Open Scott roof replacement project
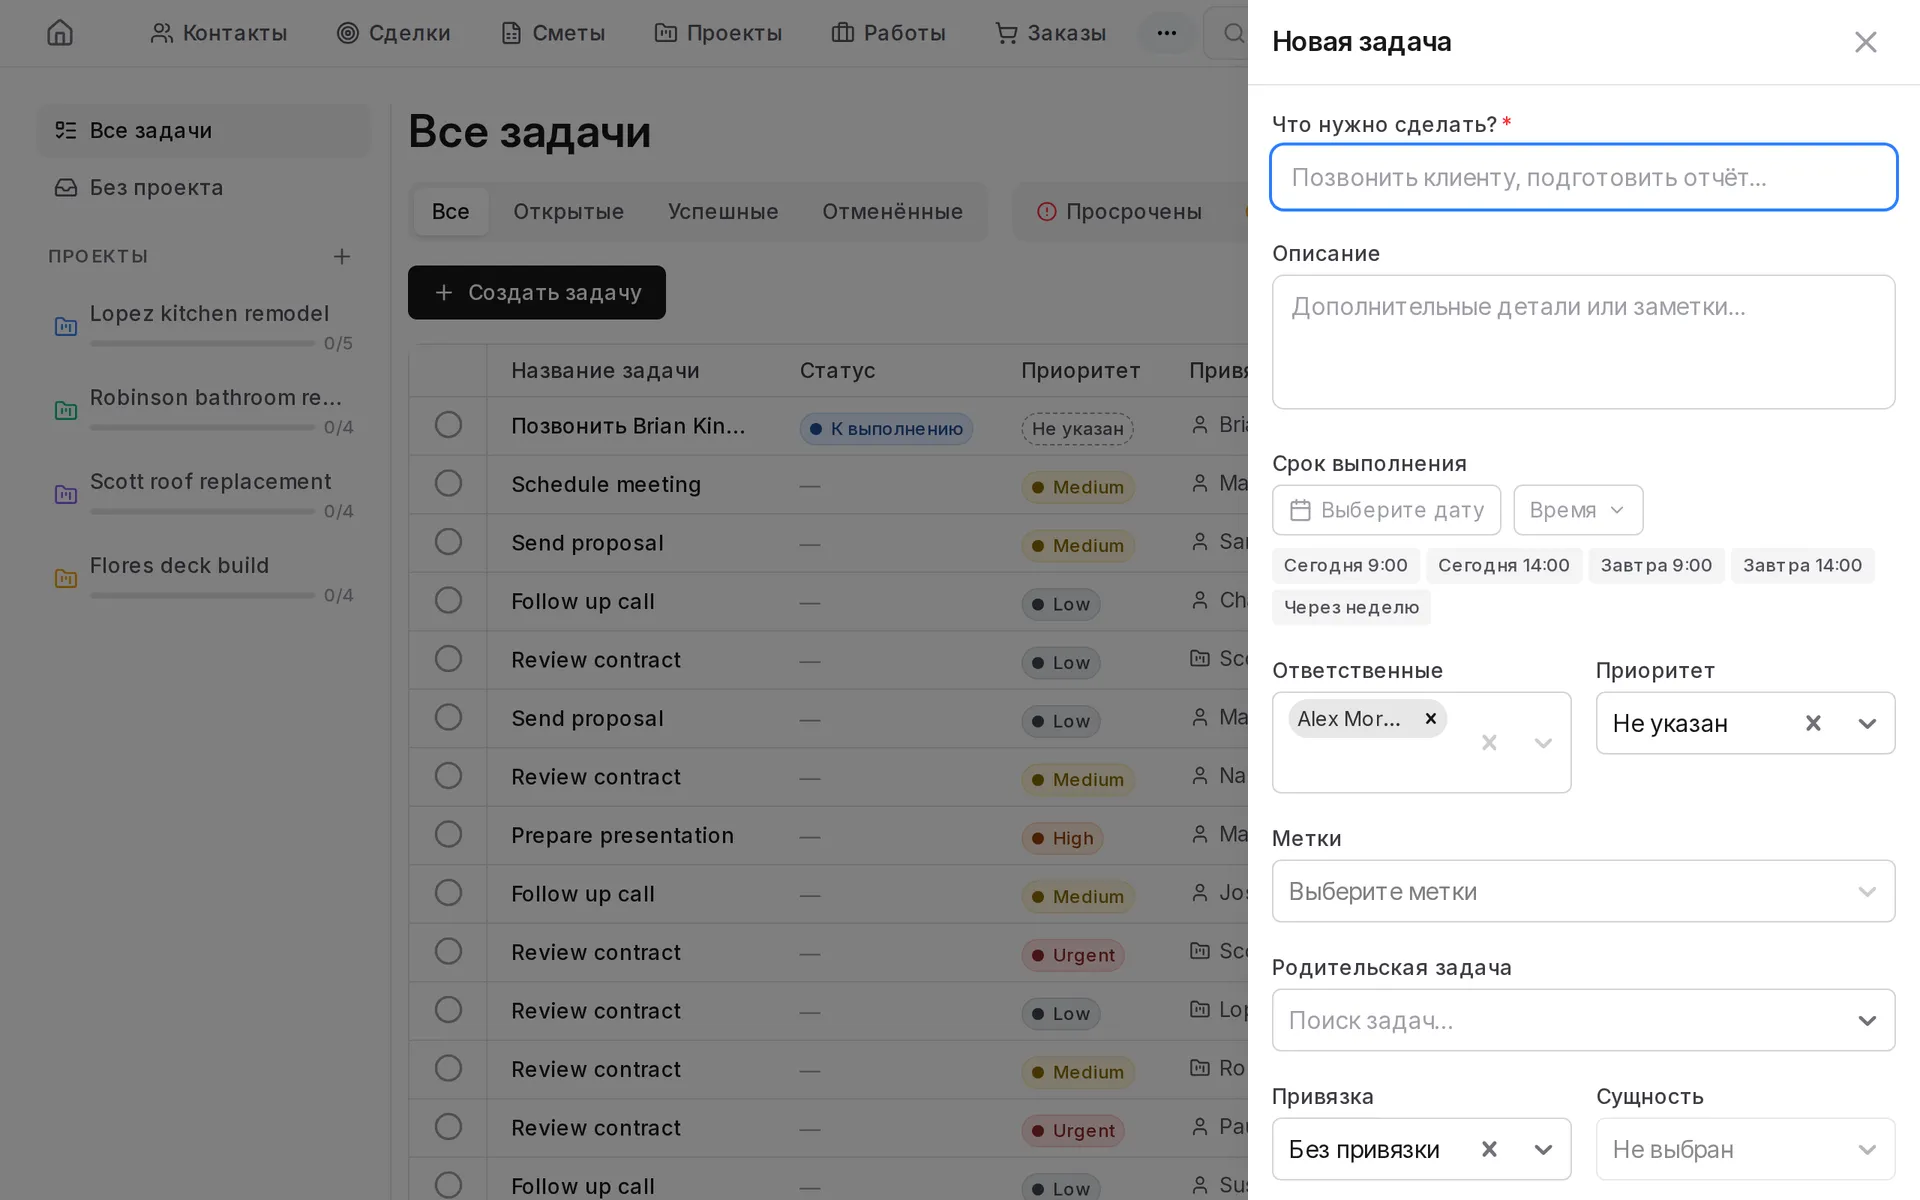This screenshot has width=1920, height=1200. point(203,494)
